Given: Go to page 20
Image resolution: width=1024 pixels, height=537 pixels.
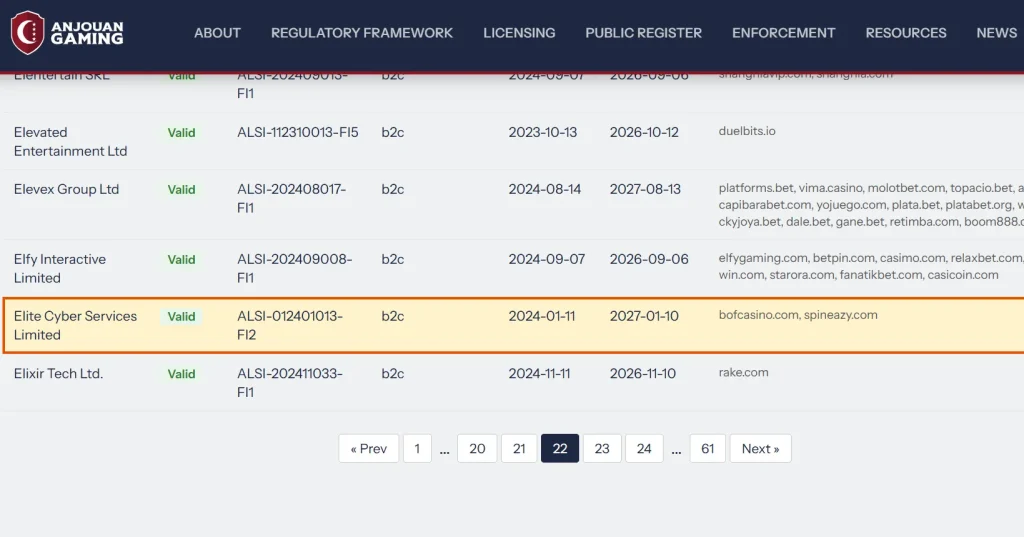Looking at the screenshot, I should 477,448.
